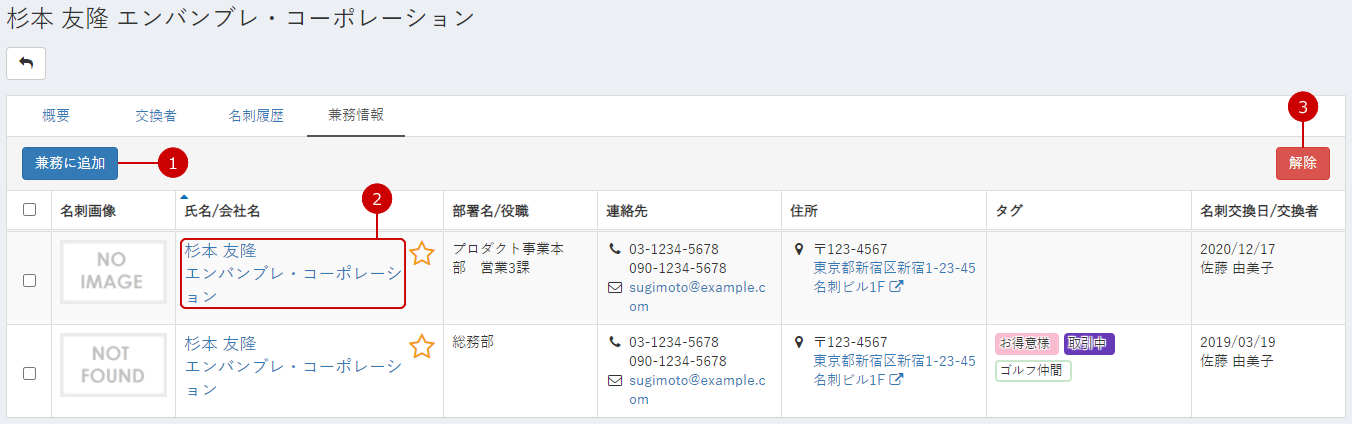Switch to the 交換者 tab
The width and height of the screenshot is (1352, 424).
[156, 116]
